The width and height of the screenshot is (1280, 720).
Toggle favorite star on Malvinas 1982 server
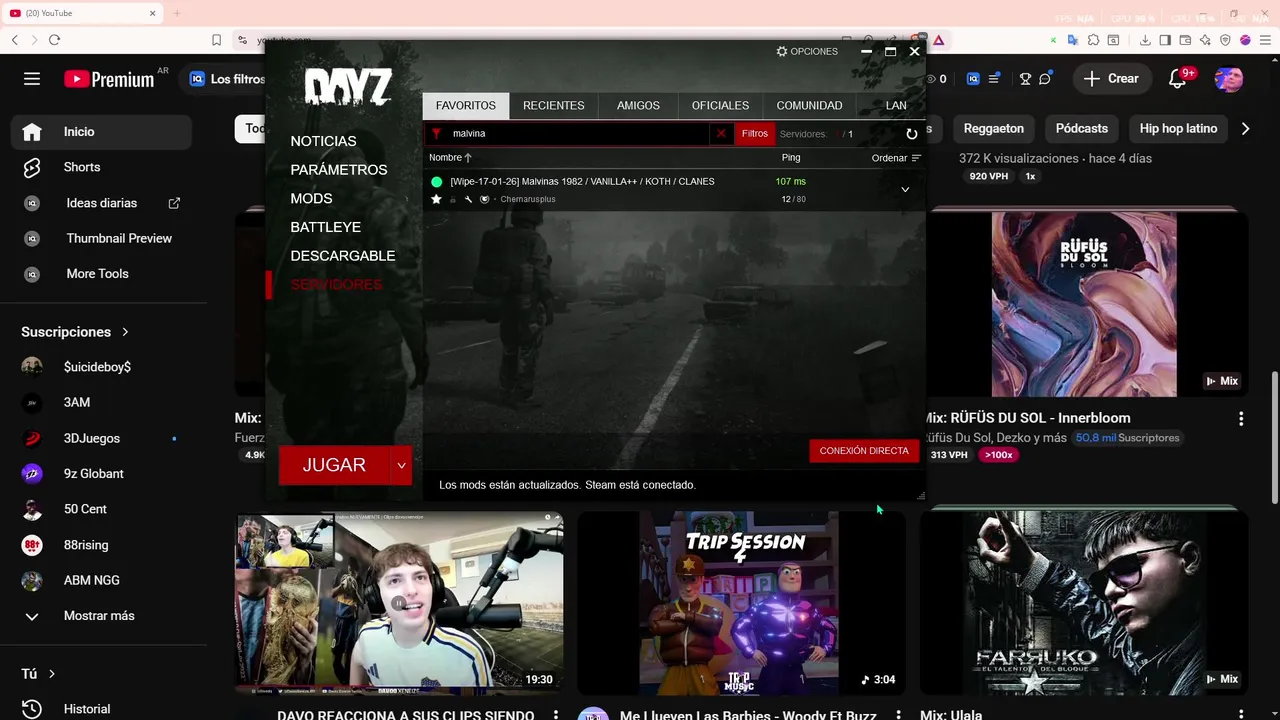436,199
